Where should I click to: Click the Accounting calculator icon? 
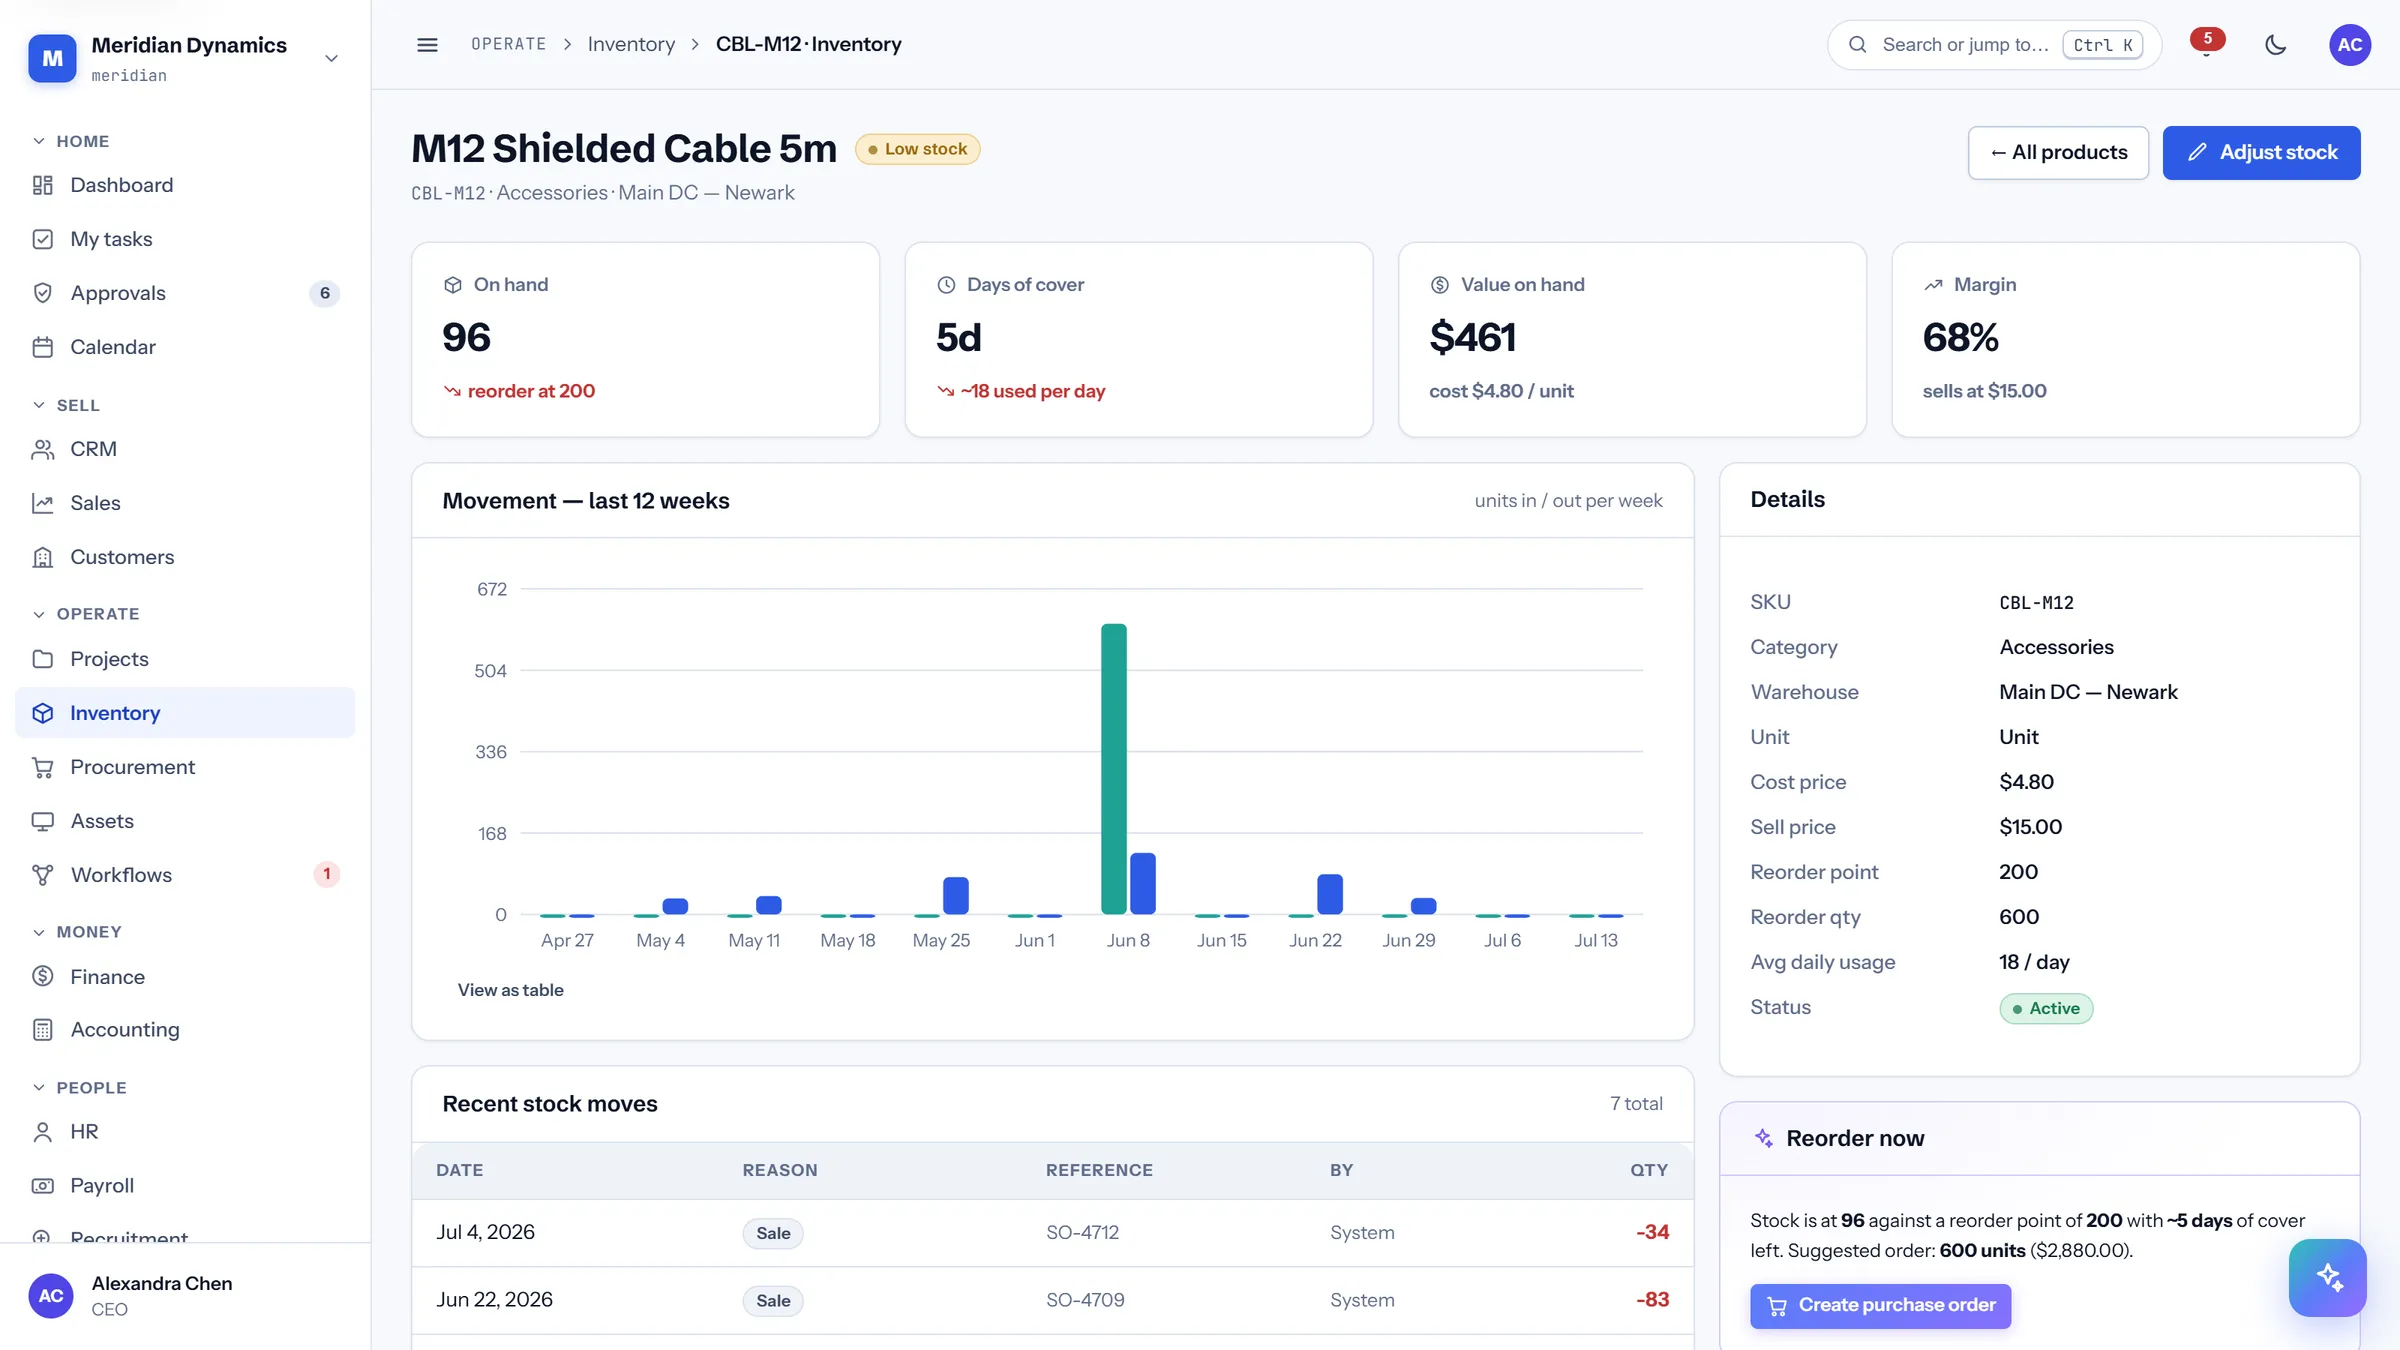click(x=42, y=1029)
